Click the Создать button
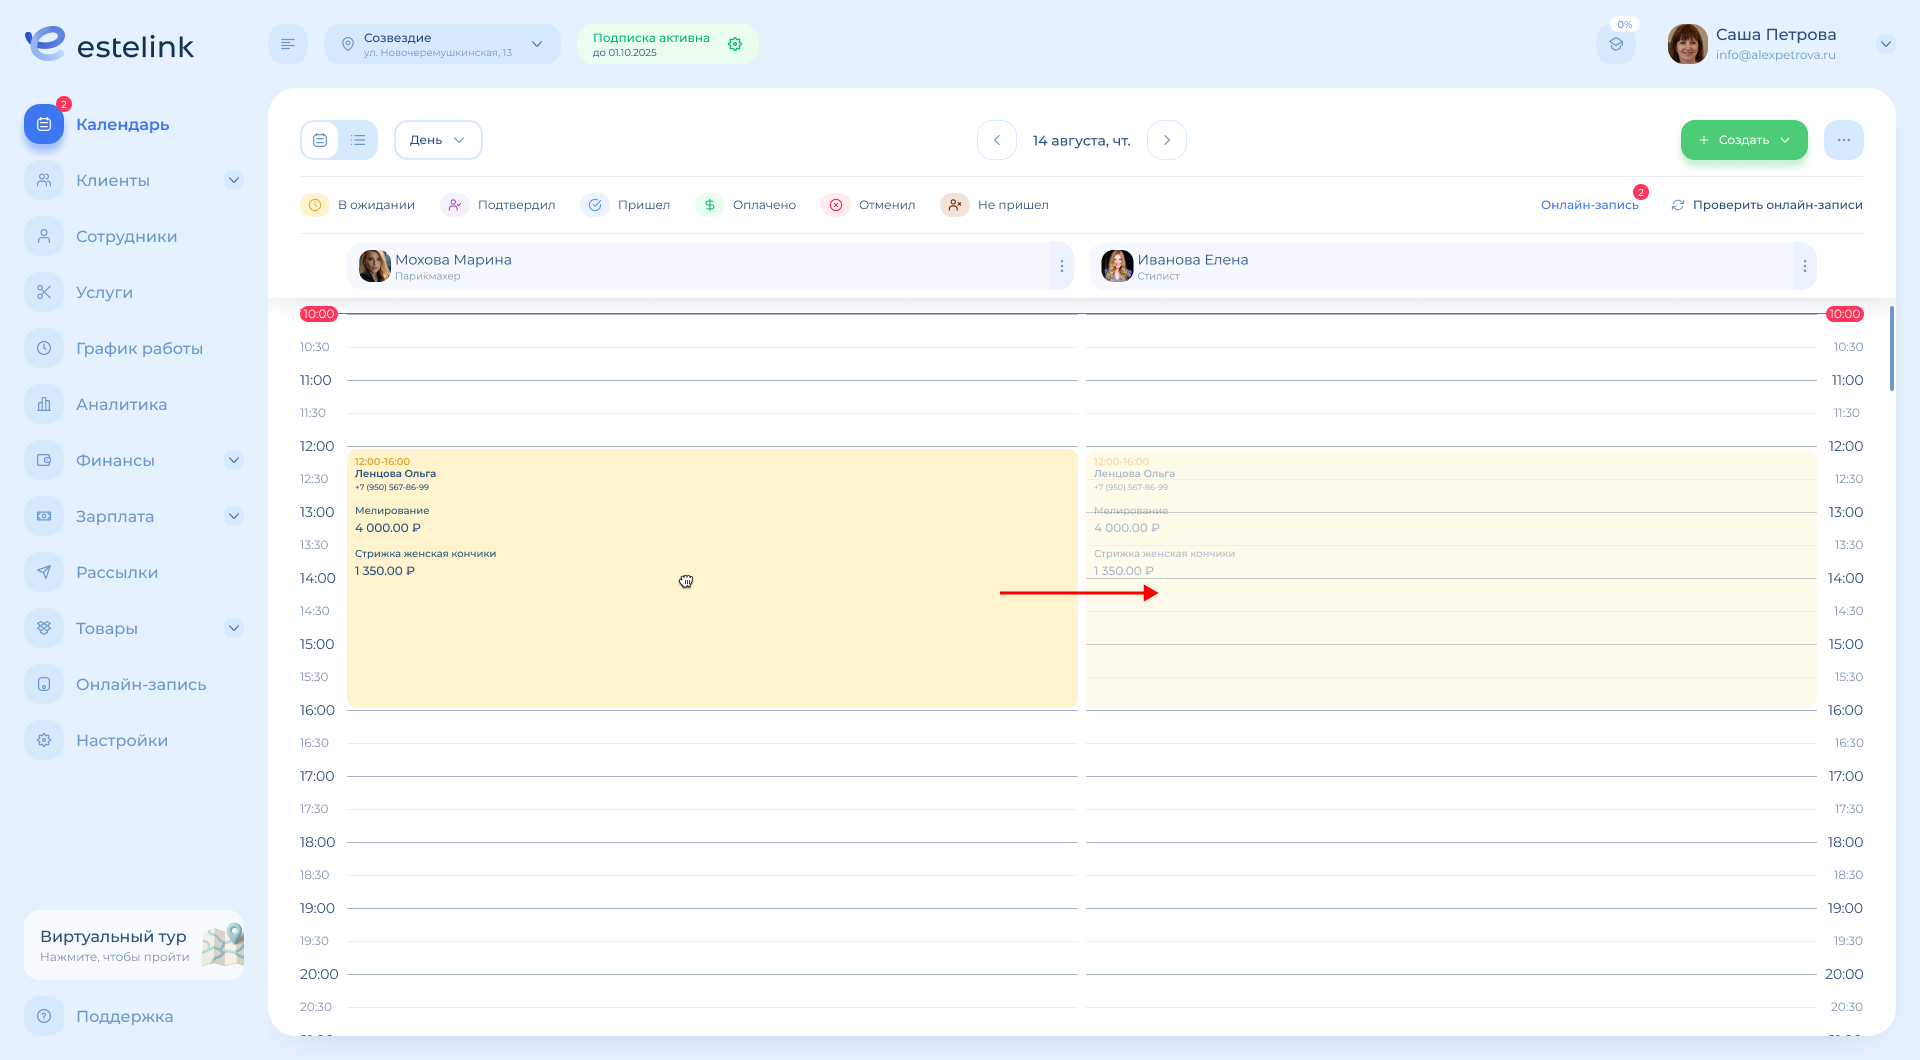The height and width of the screenshot is (1060, 1920). [x=1743, y=140]
